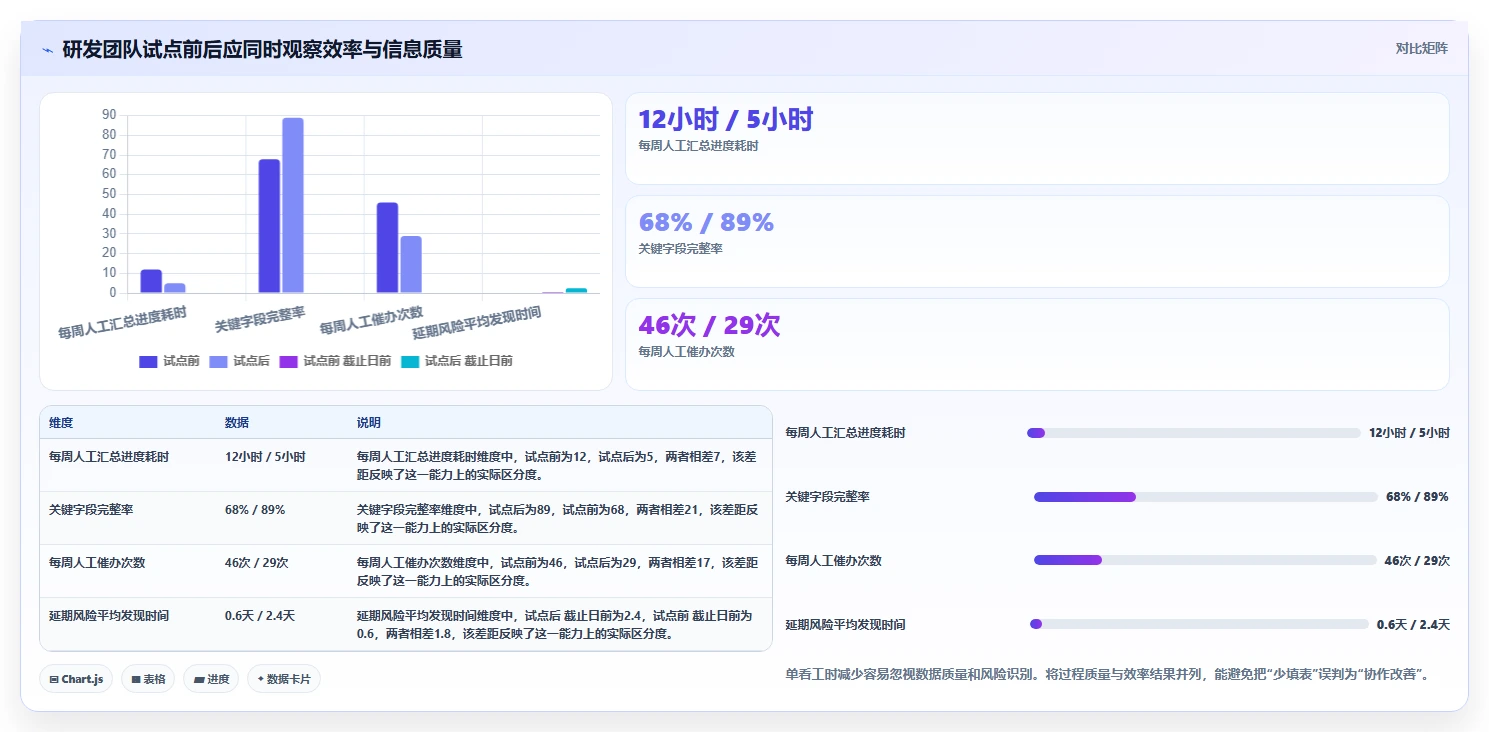Click the progress bar for 关键字段完整率
The height and width of the screenshot is (732, 1489).
[1206, 497]
